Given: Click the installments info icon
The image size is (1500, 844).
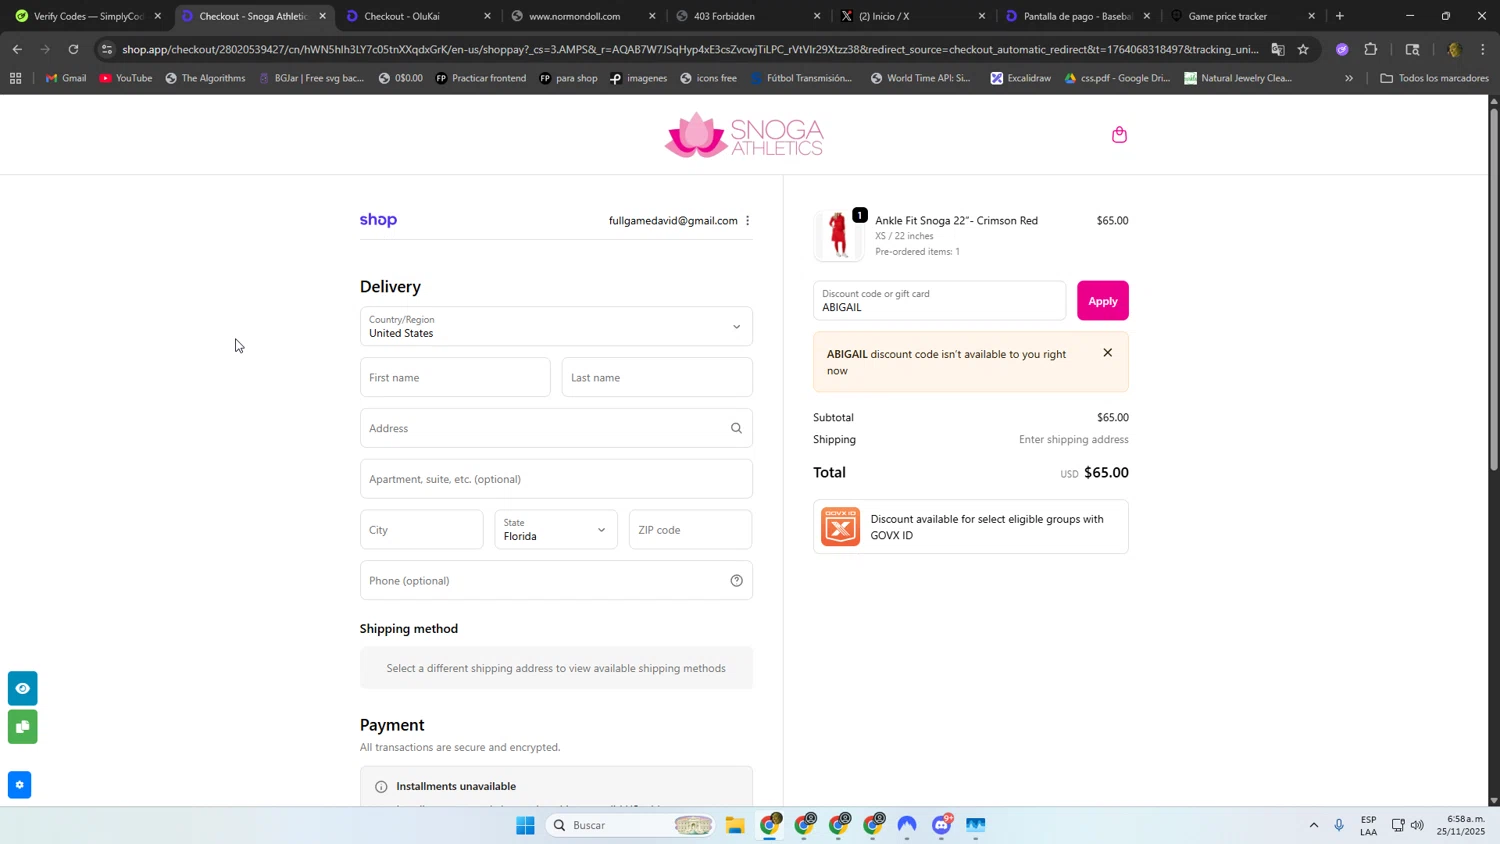Looking at the screenshot, I should pos(381,787).
